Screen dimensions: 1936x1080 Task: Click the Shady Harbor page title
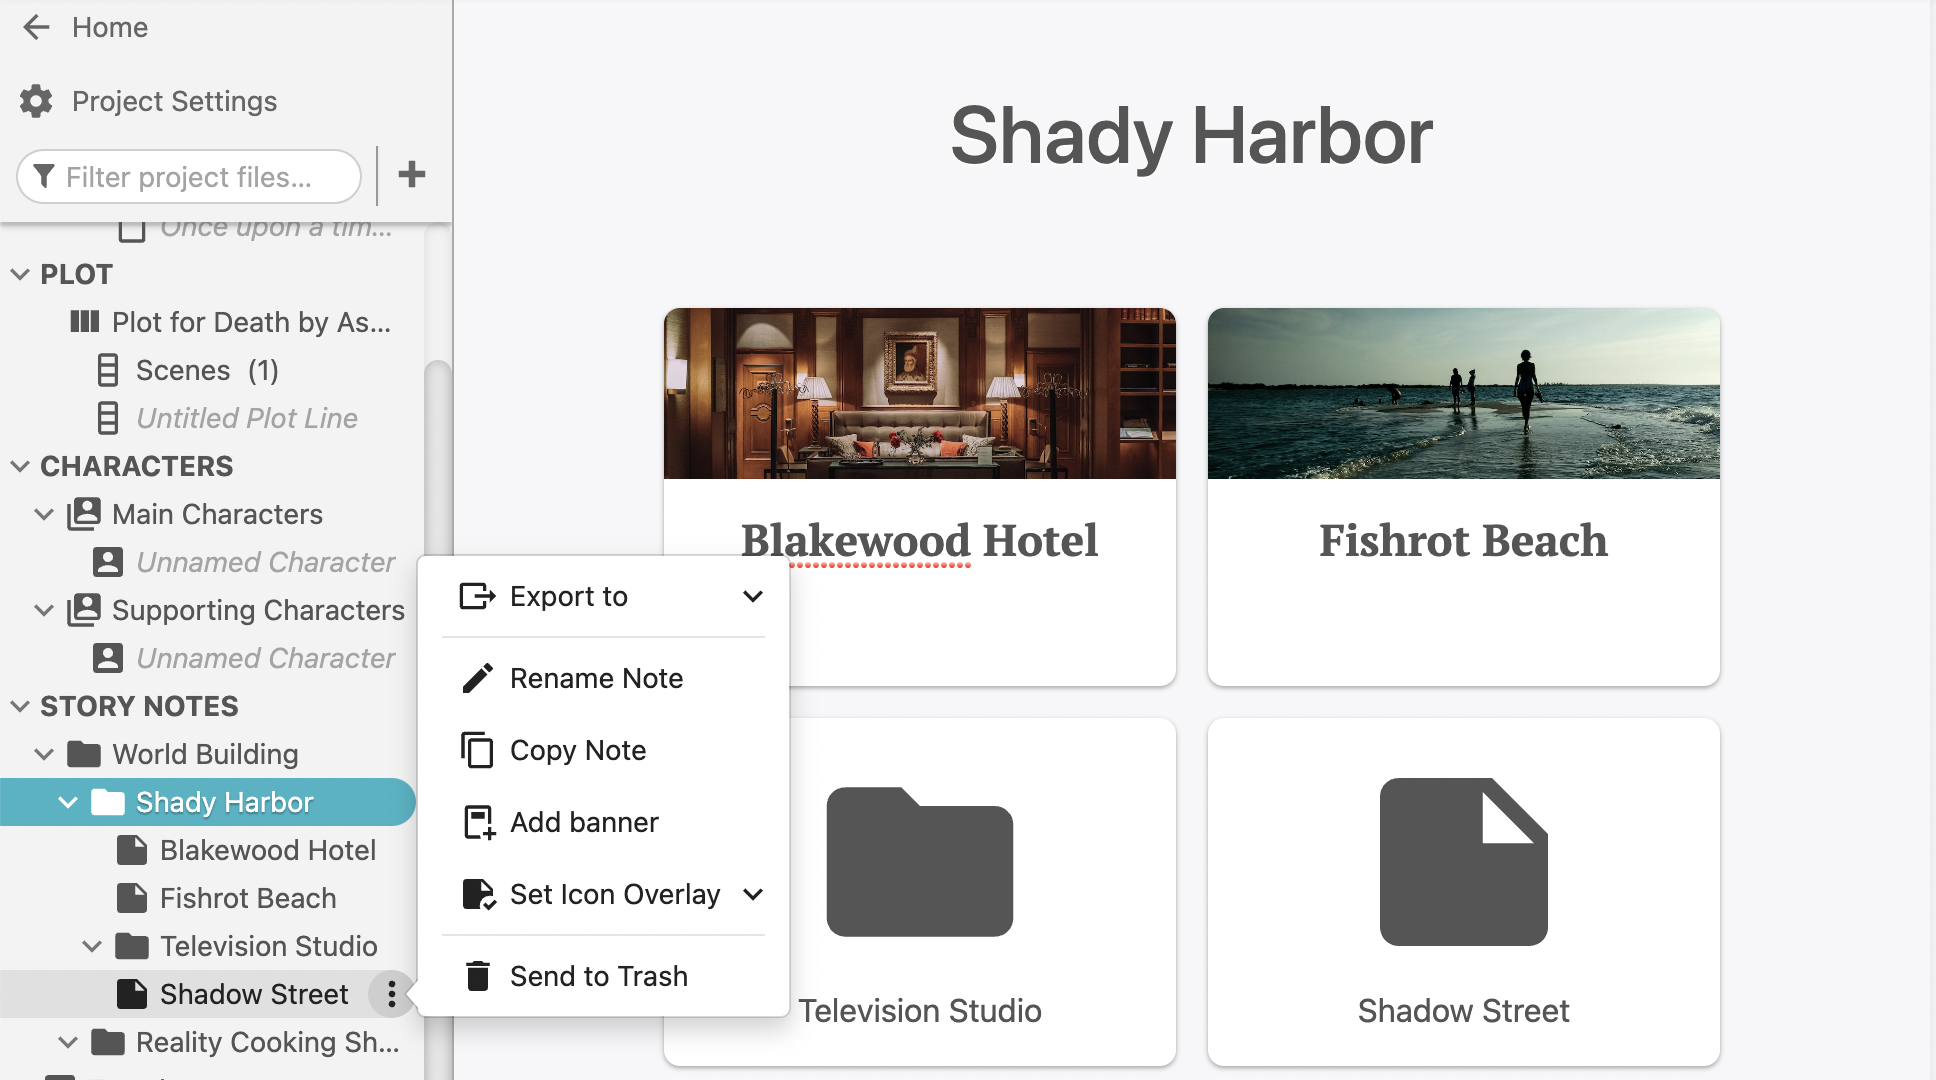tap(1191, 136)
